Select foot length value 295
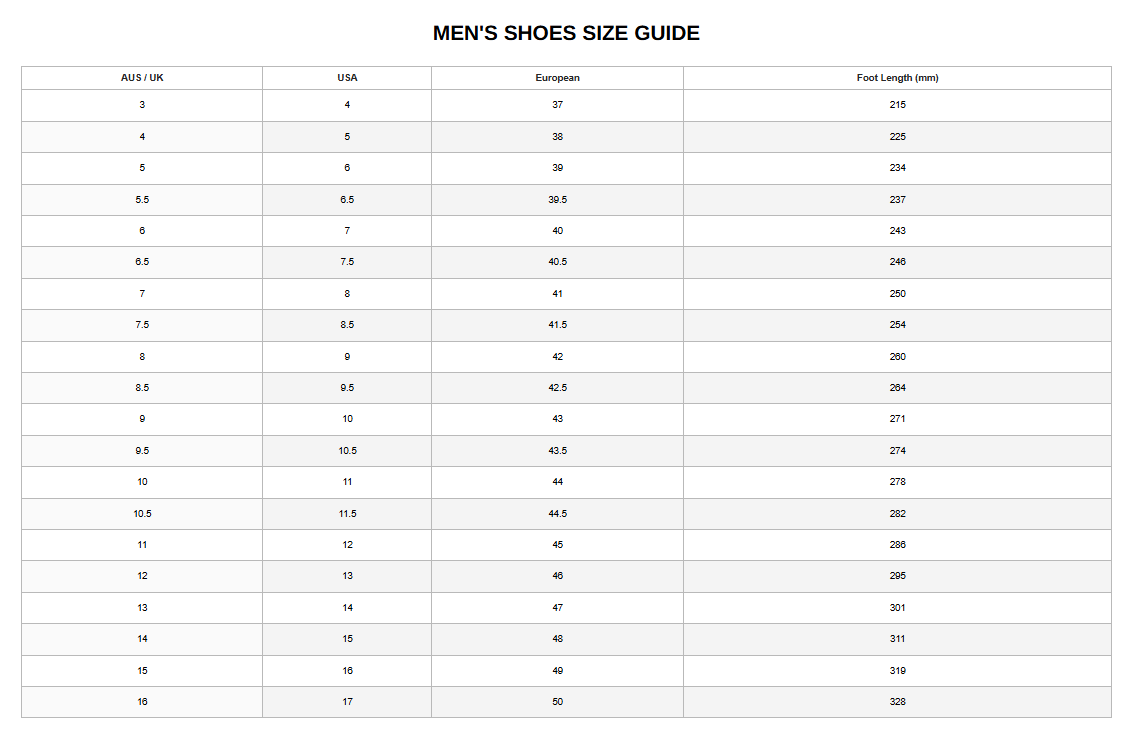Image resolution: width=1128 pixels, height=754 pixels. point(897,576)
